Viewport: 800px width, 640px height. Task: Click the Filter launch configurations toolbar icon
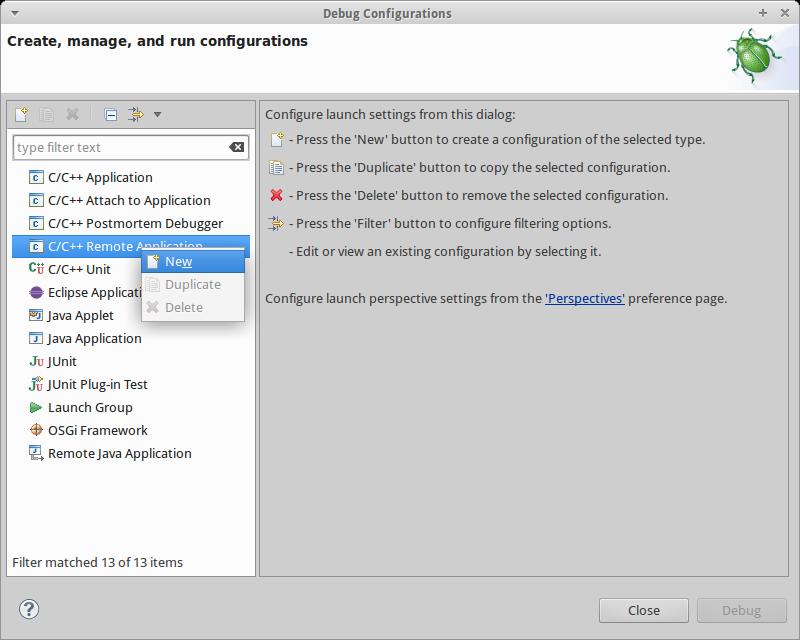click(x=136, y=114)
